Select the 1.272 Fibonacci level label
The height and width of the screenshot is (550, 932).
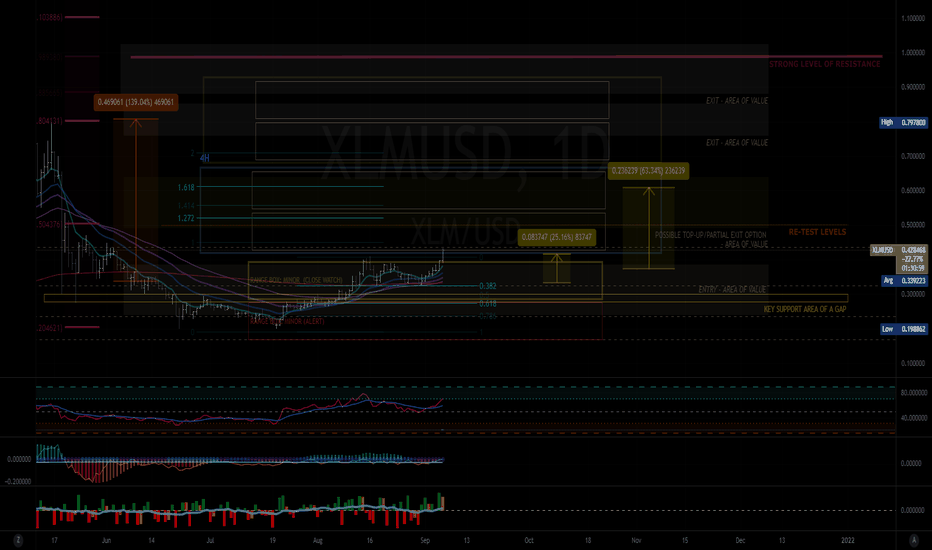186,218
